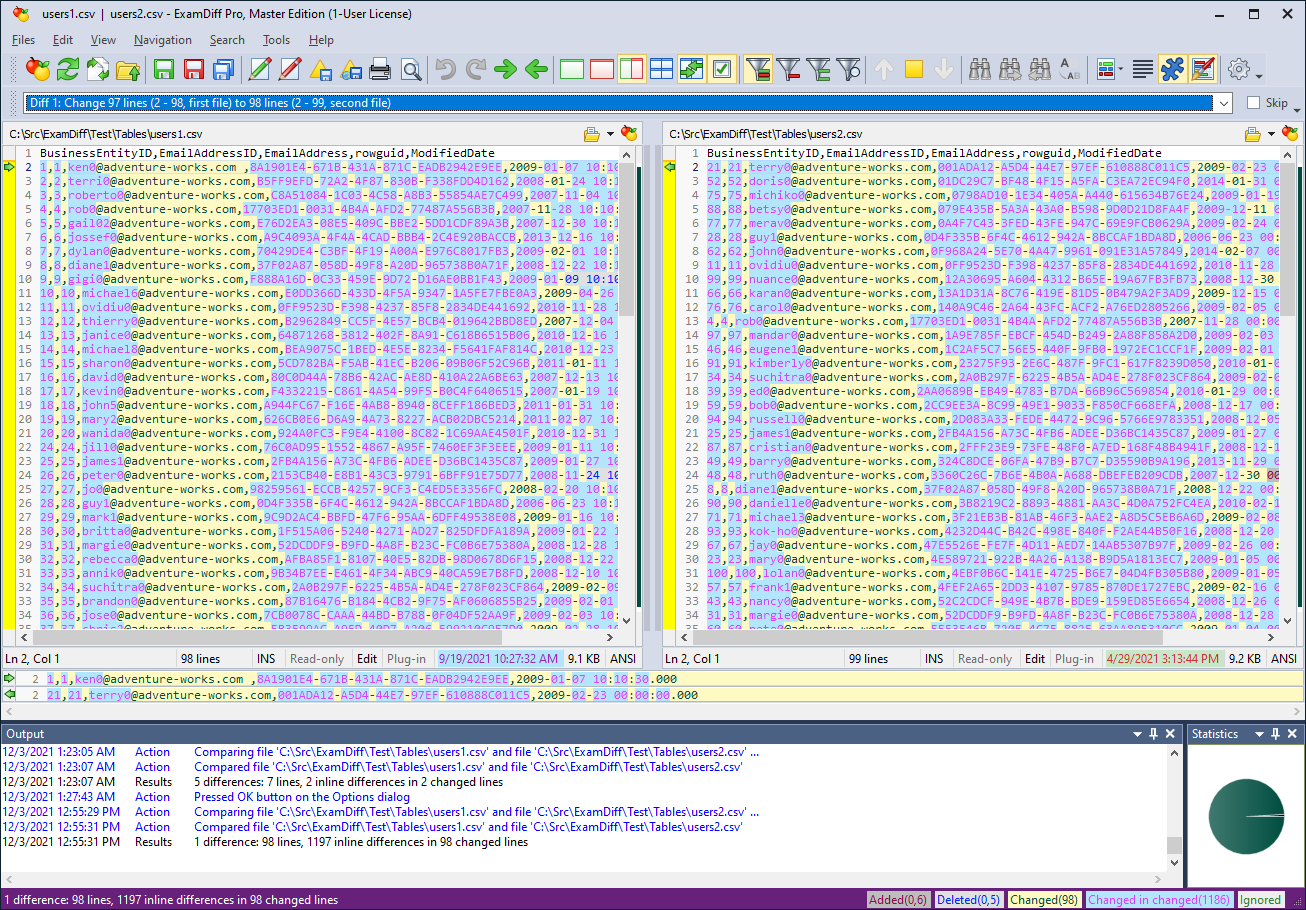Click ExamDiff icon beside users1.csv path
Viewport: 1306px width, 910px height.
[629, 133]
